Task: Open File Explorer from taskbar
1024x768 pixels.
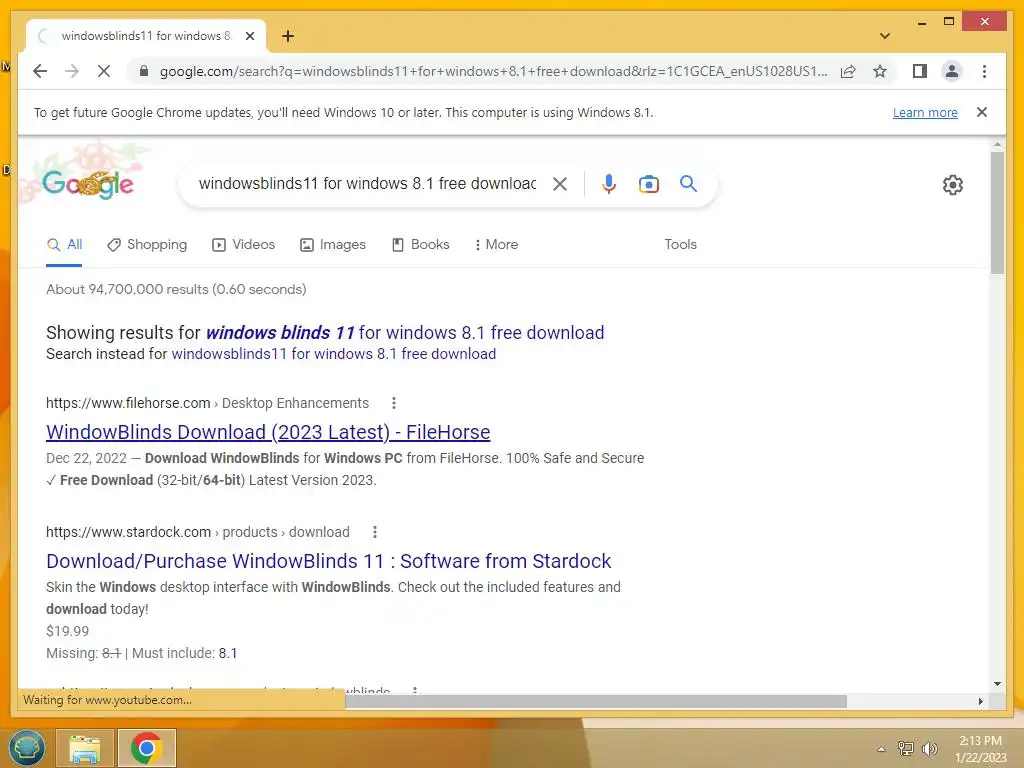Action: tap(85, 748)
